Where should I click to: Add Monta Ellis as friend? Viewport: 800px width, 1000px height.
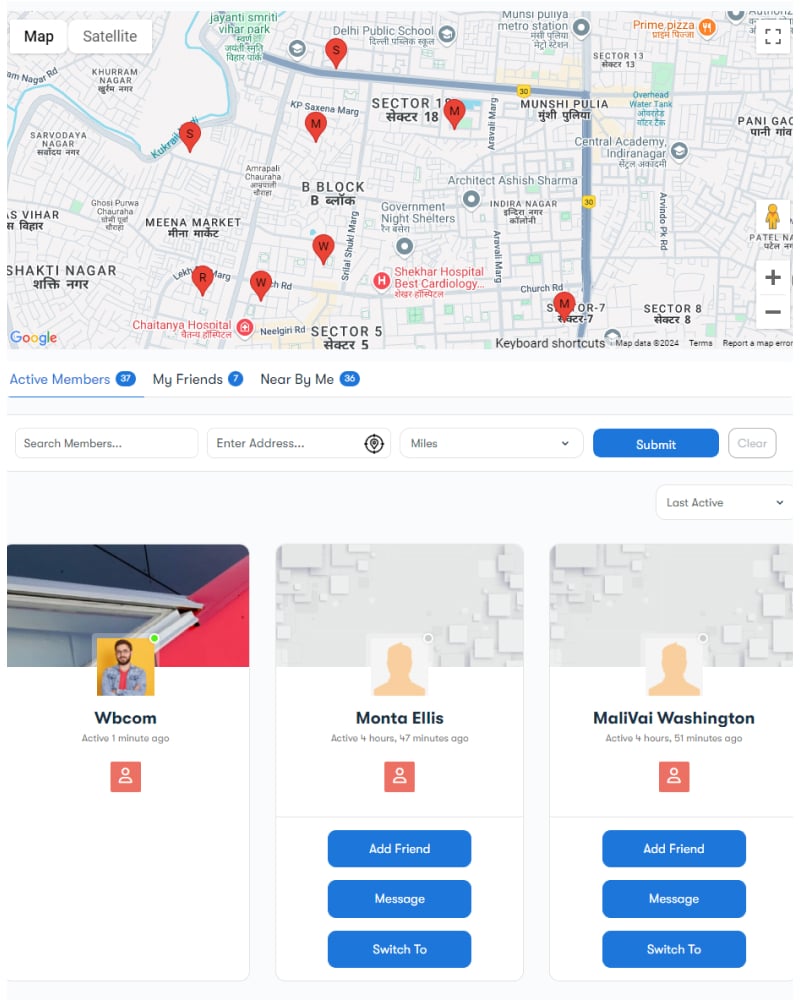click(x=399, y=848)
